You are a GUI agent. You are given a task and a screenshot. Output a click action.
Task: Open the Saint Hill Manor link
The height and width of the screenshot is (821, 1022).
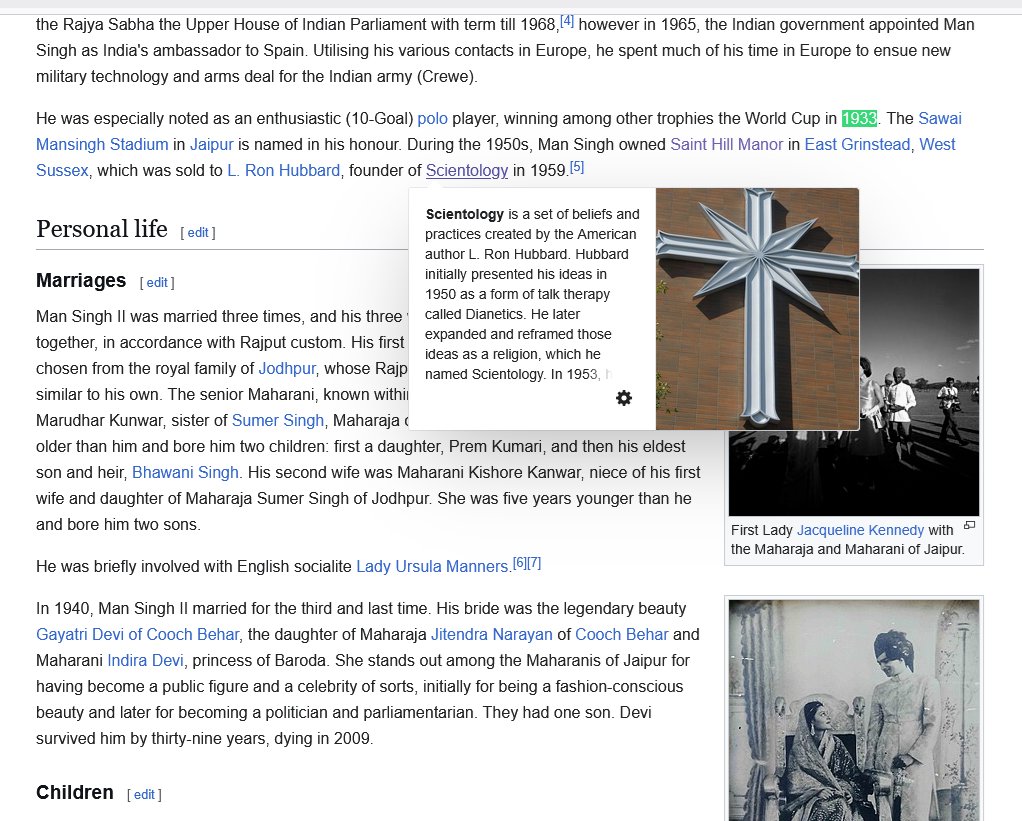pos(726,145)
